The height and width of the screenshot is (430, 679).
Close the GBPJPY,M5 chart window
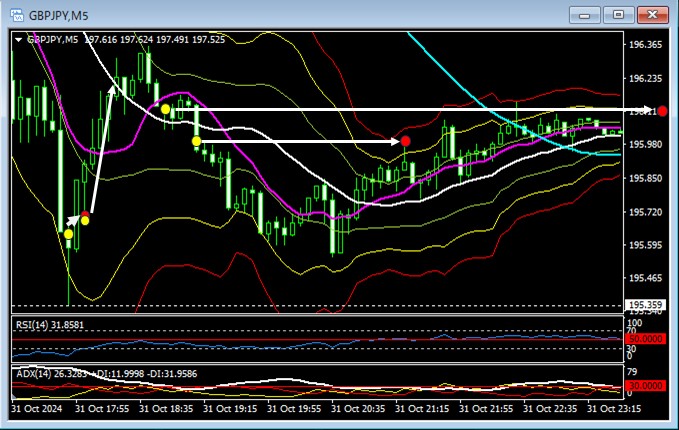[652, 13]
